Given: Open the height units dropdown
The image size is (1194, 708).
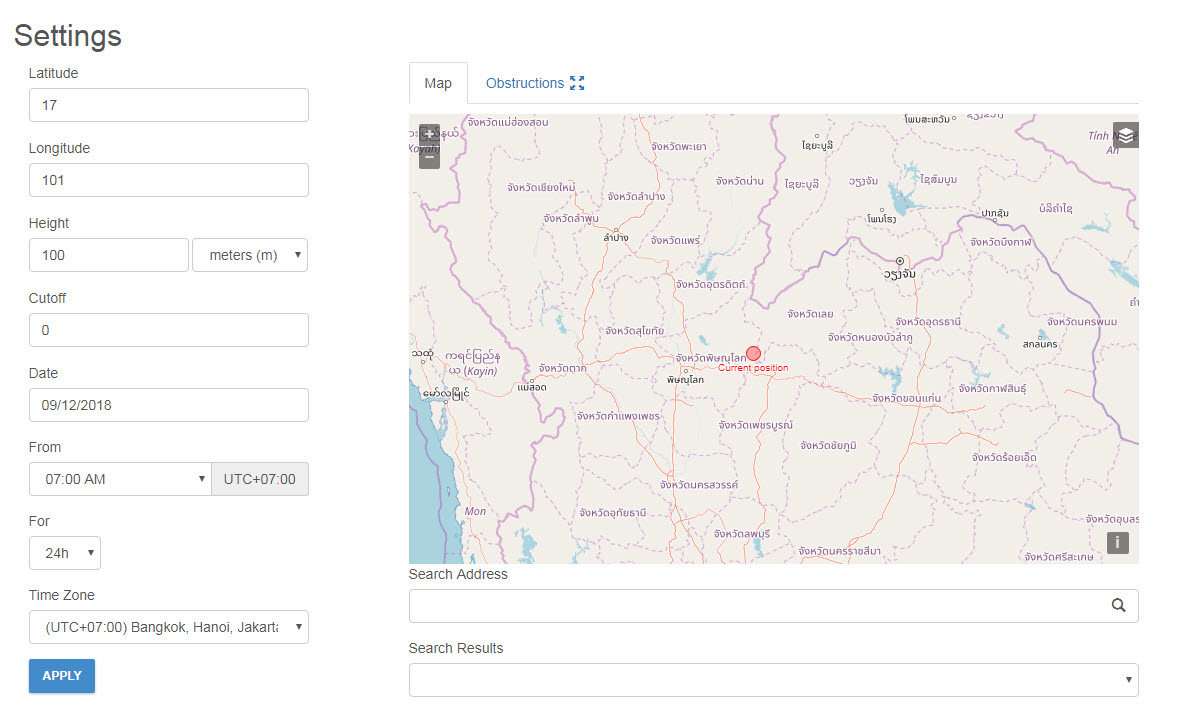Looking at the screenshot, I should [249, 255].
